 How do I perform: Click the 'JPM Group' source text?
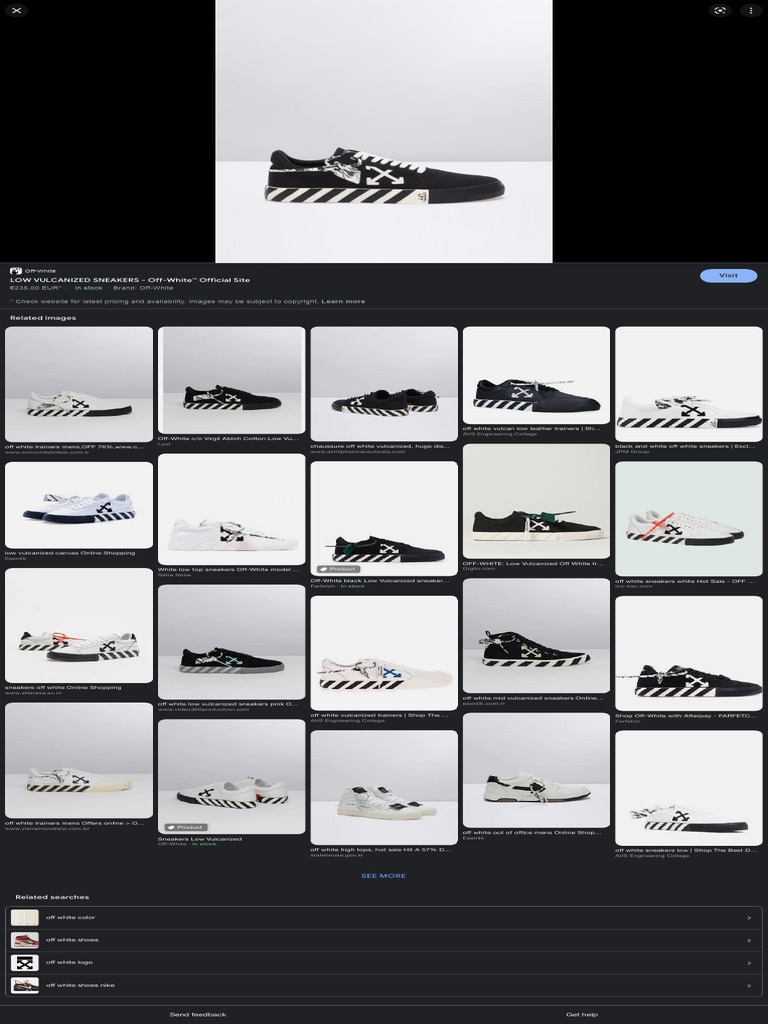point(632,451)
